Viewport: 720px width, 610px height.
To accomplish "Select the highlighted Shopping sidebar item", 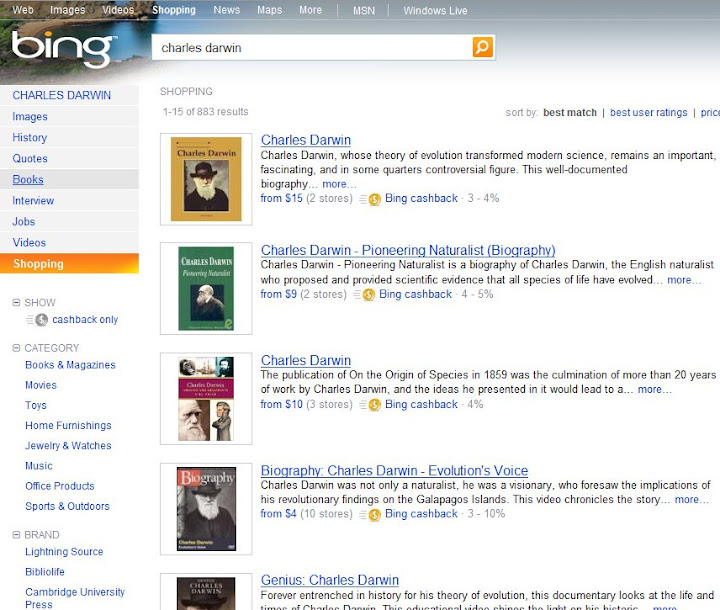I will coord(69,264).
